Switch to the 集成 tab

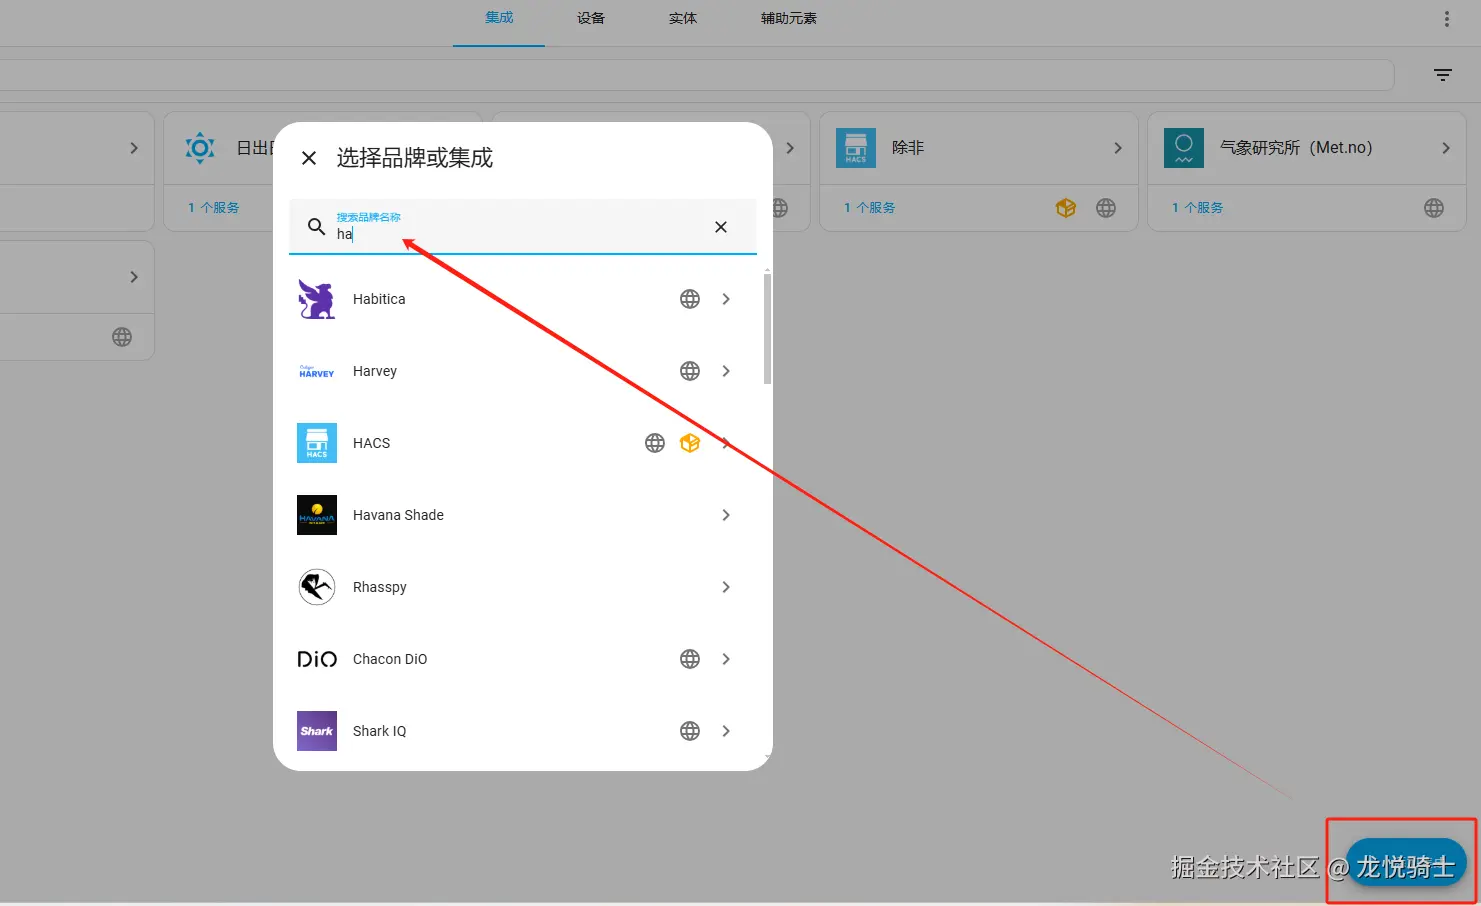499,18
